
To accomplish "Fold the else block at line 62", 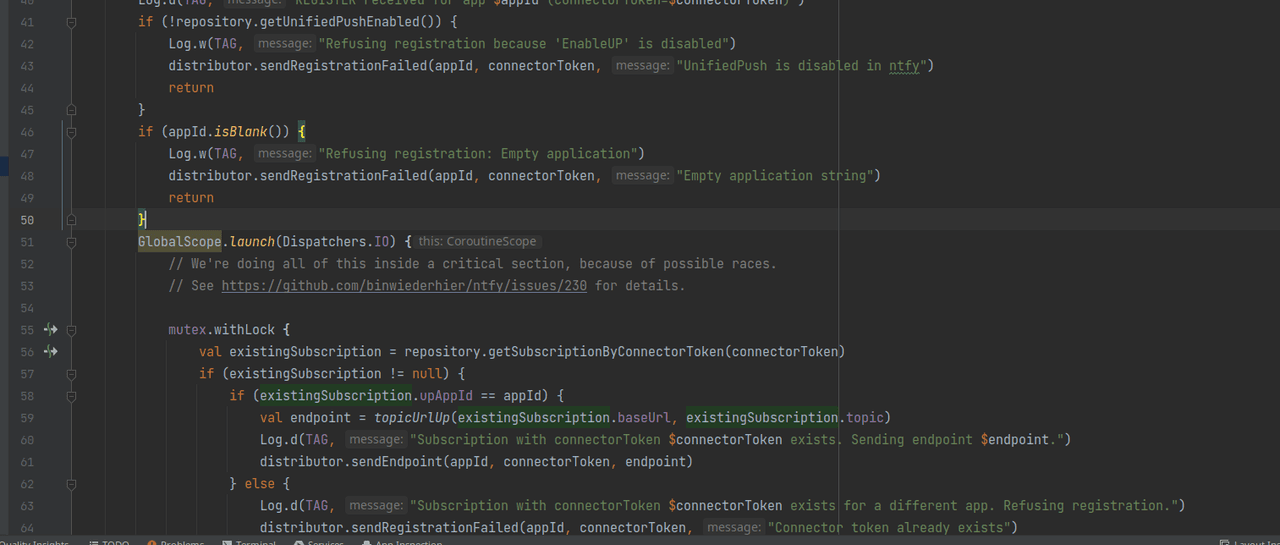I will pos(71,484).
